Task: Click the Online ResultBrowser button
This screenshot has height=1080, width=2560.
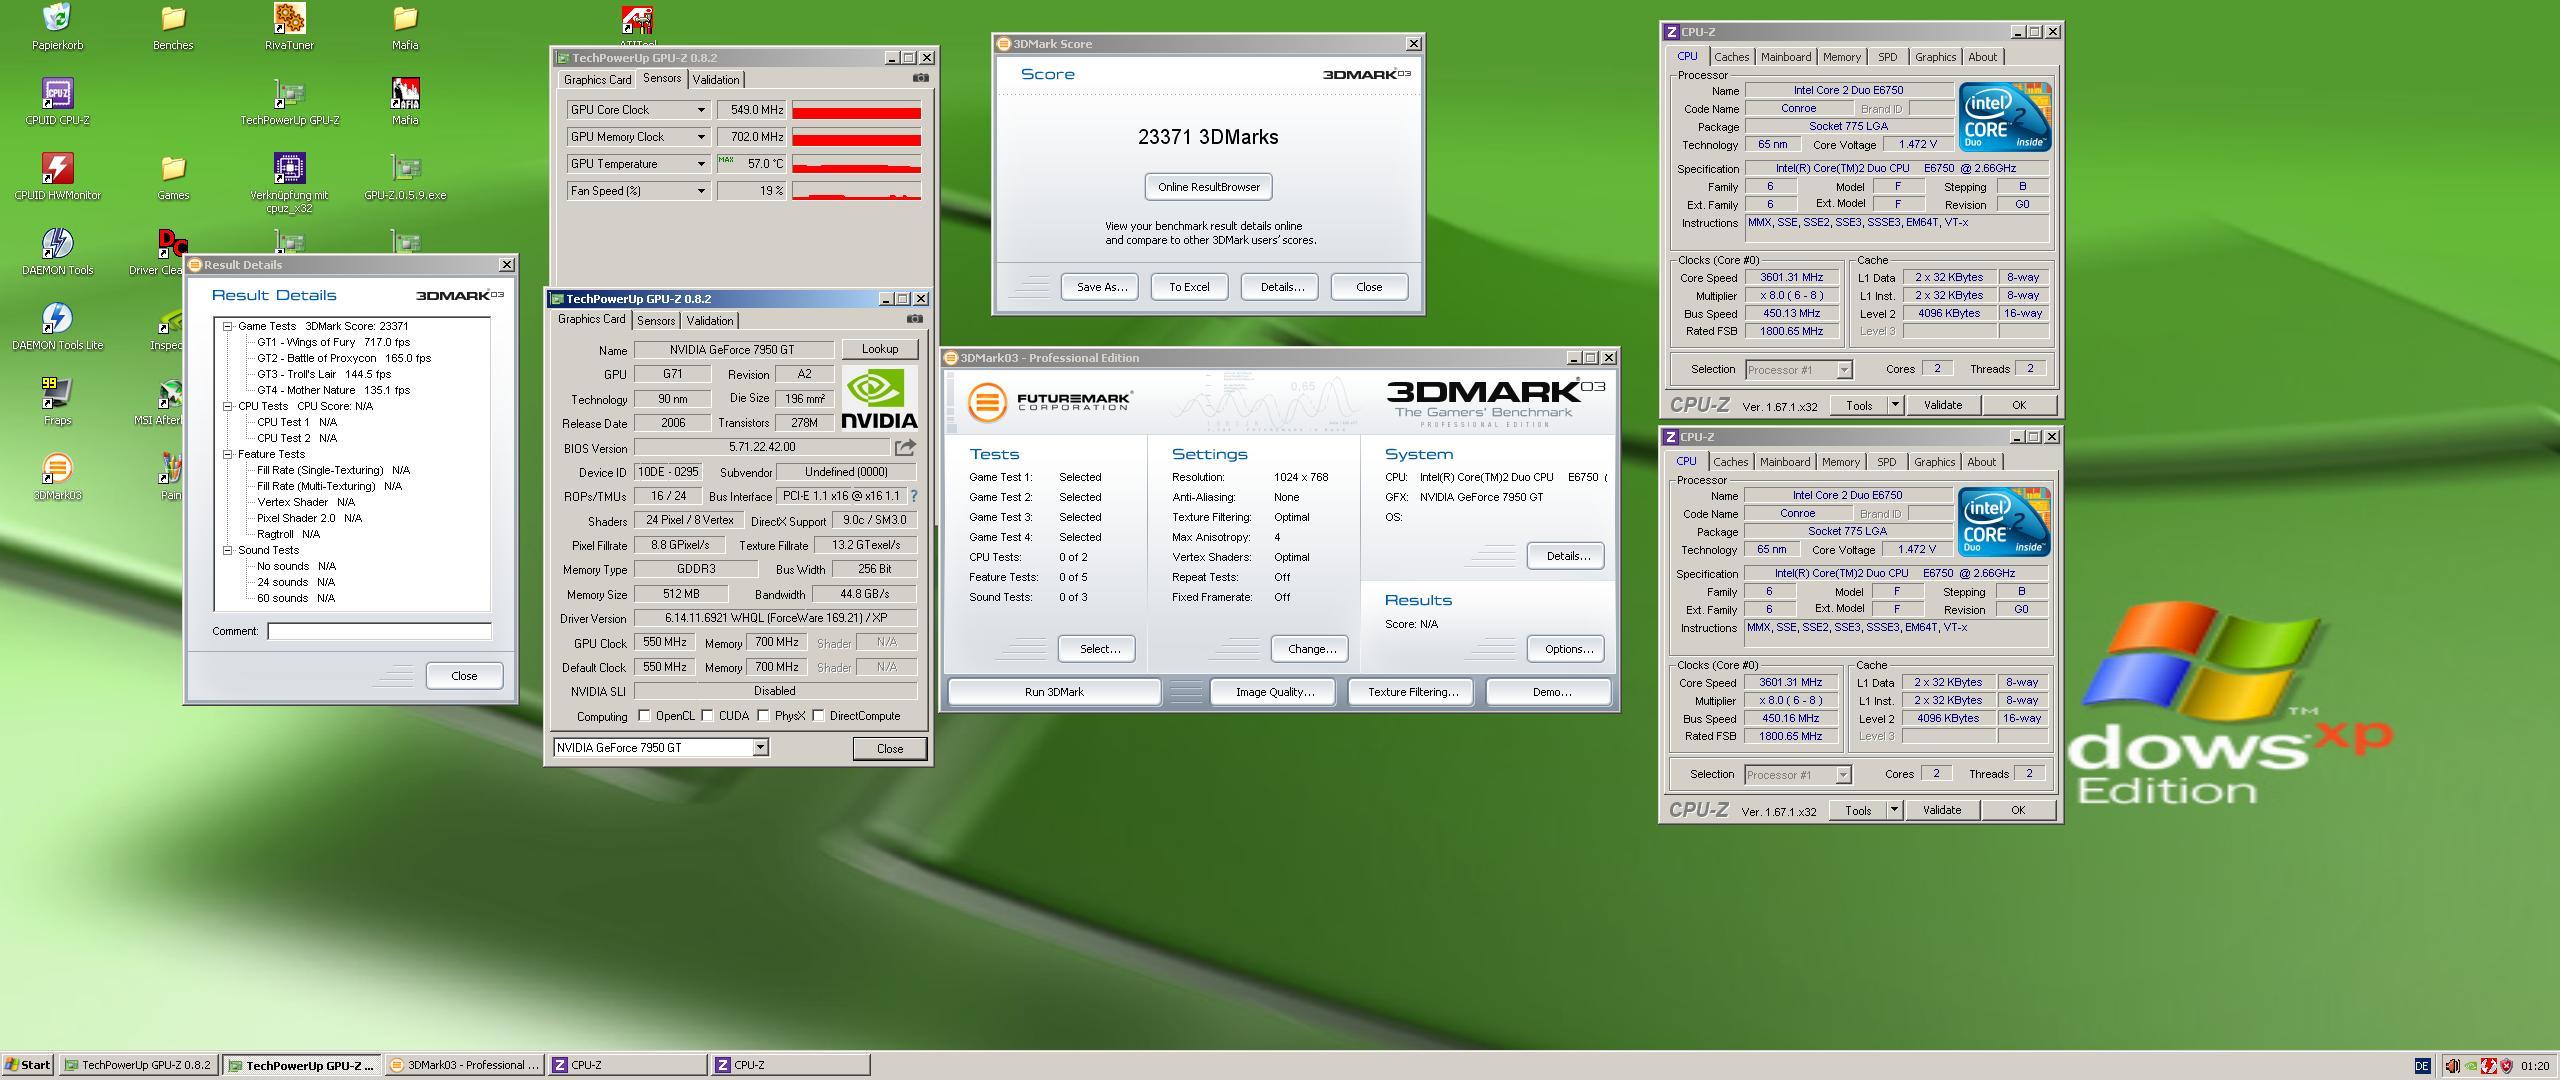Action: pyautogui.click(x=1208, y=187)
